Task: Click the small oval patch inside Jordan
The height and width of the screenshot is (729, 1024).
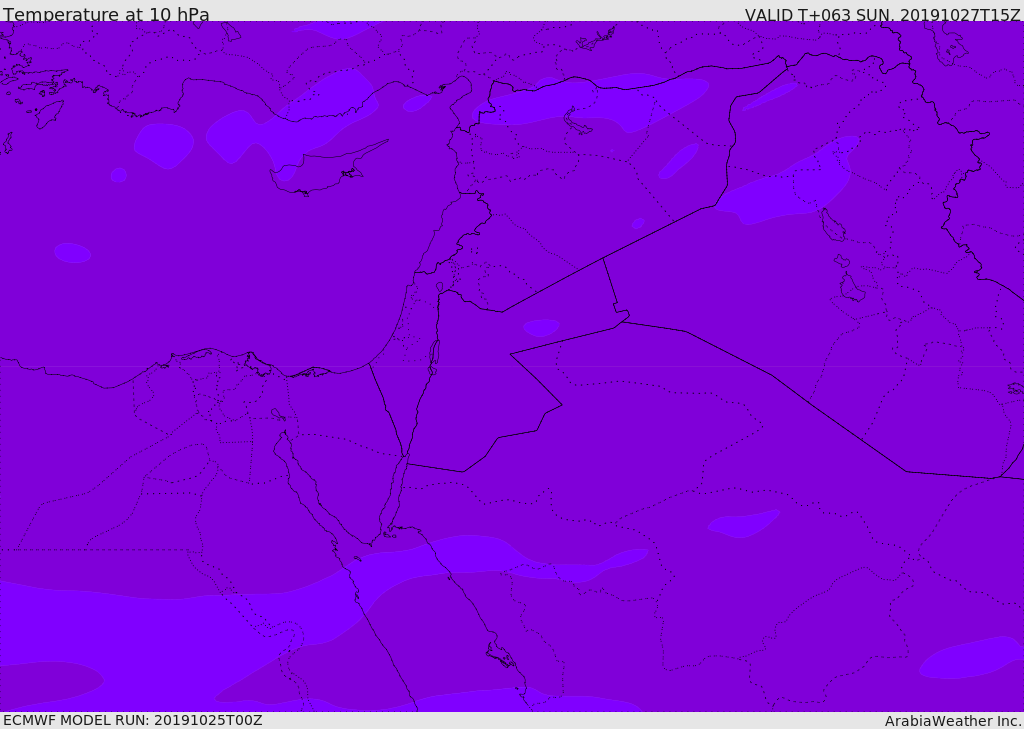Action: [541, 327]
